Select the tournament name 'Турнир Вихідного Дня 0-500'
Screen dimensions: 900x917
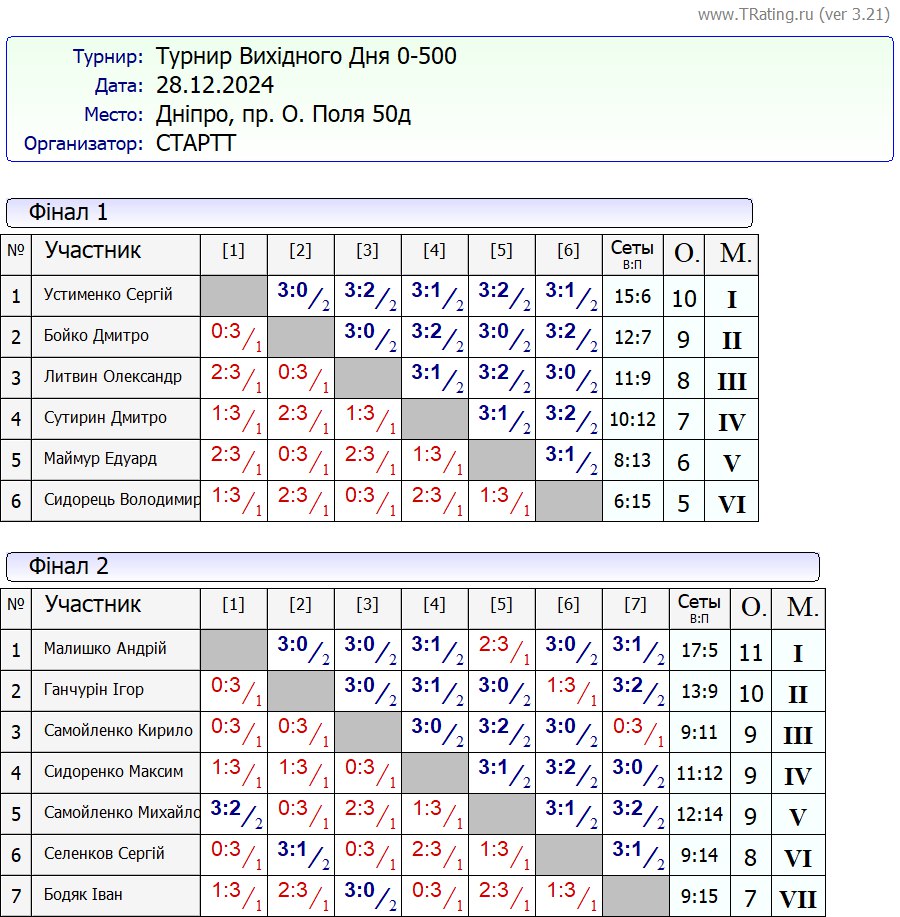[x=306, y=57]
